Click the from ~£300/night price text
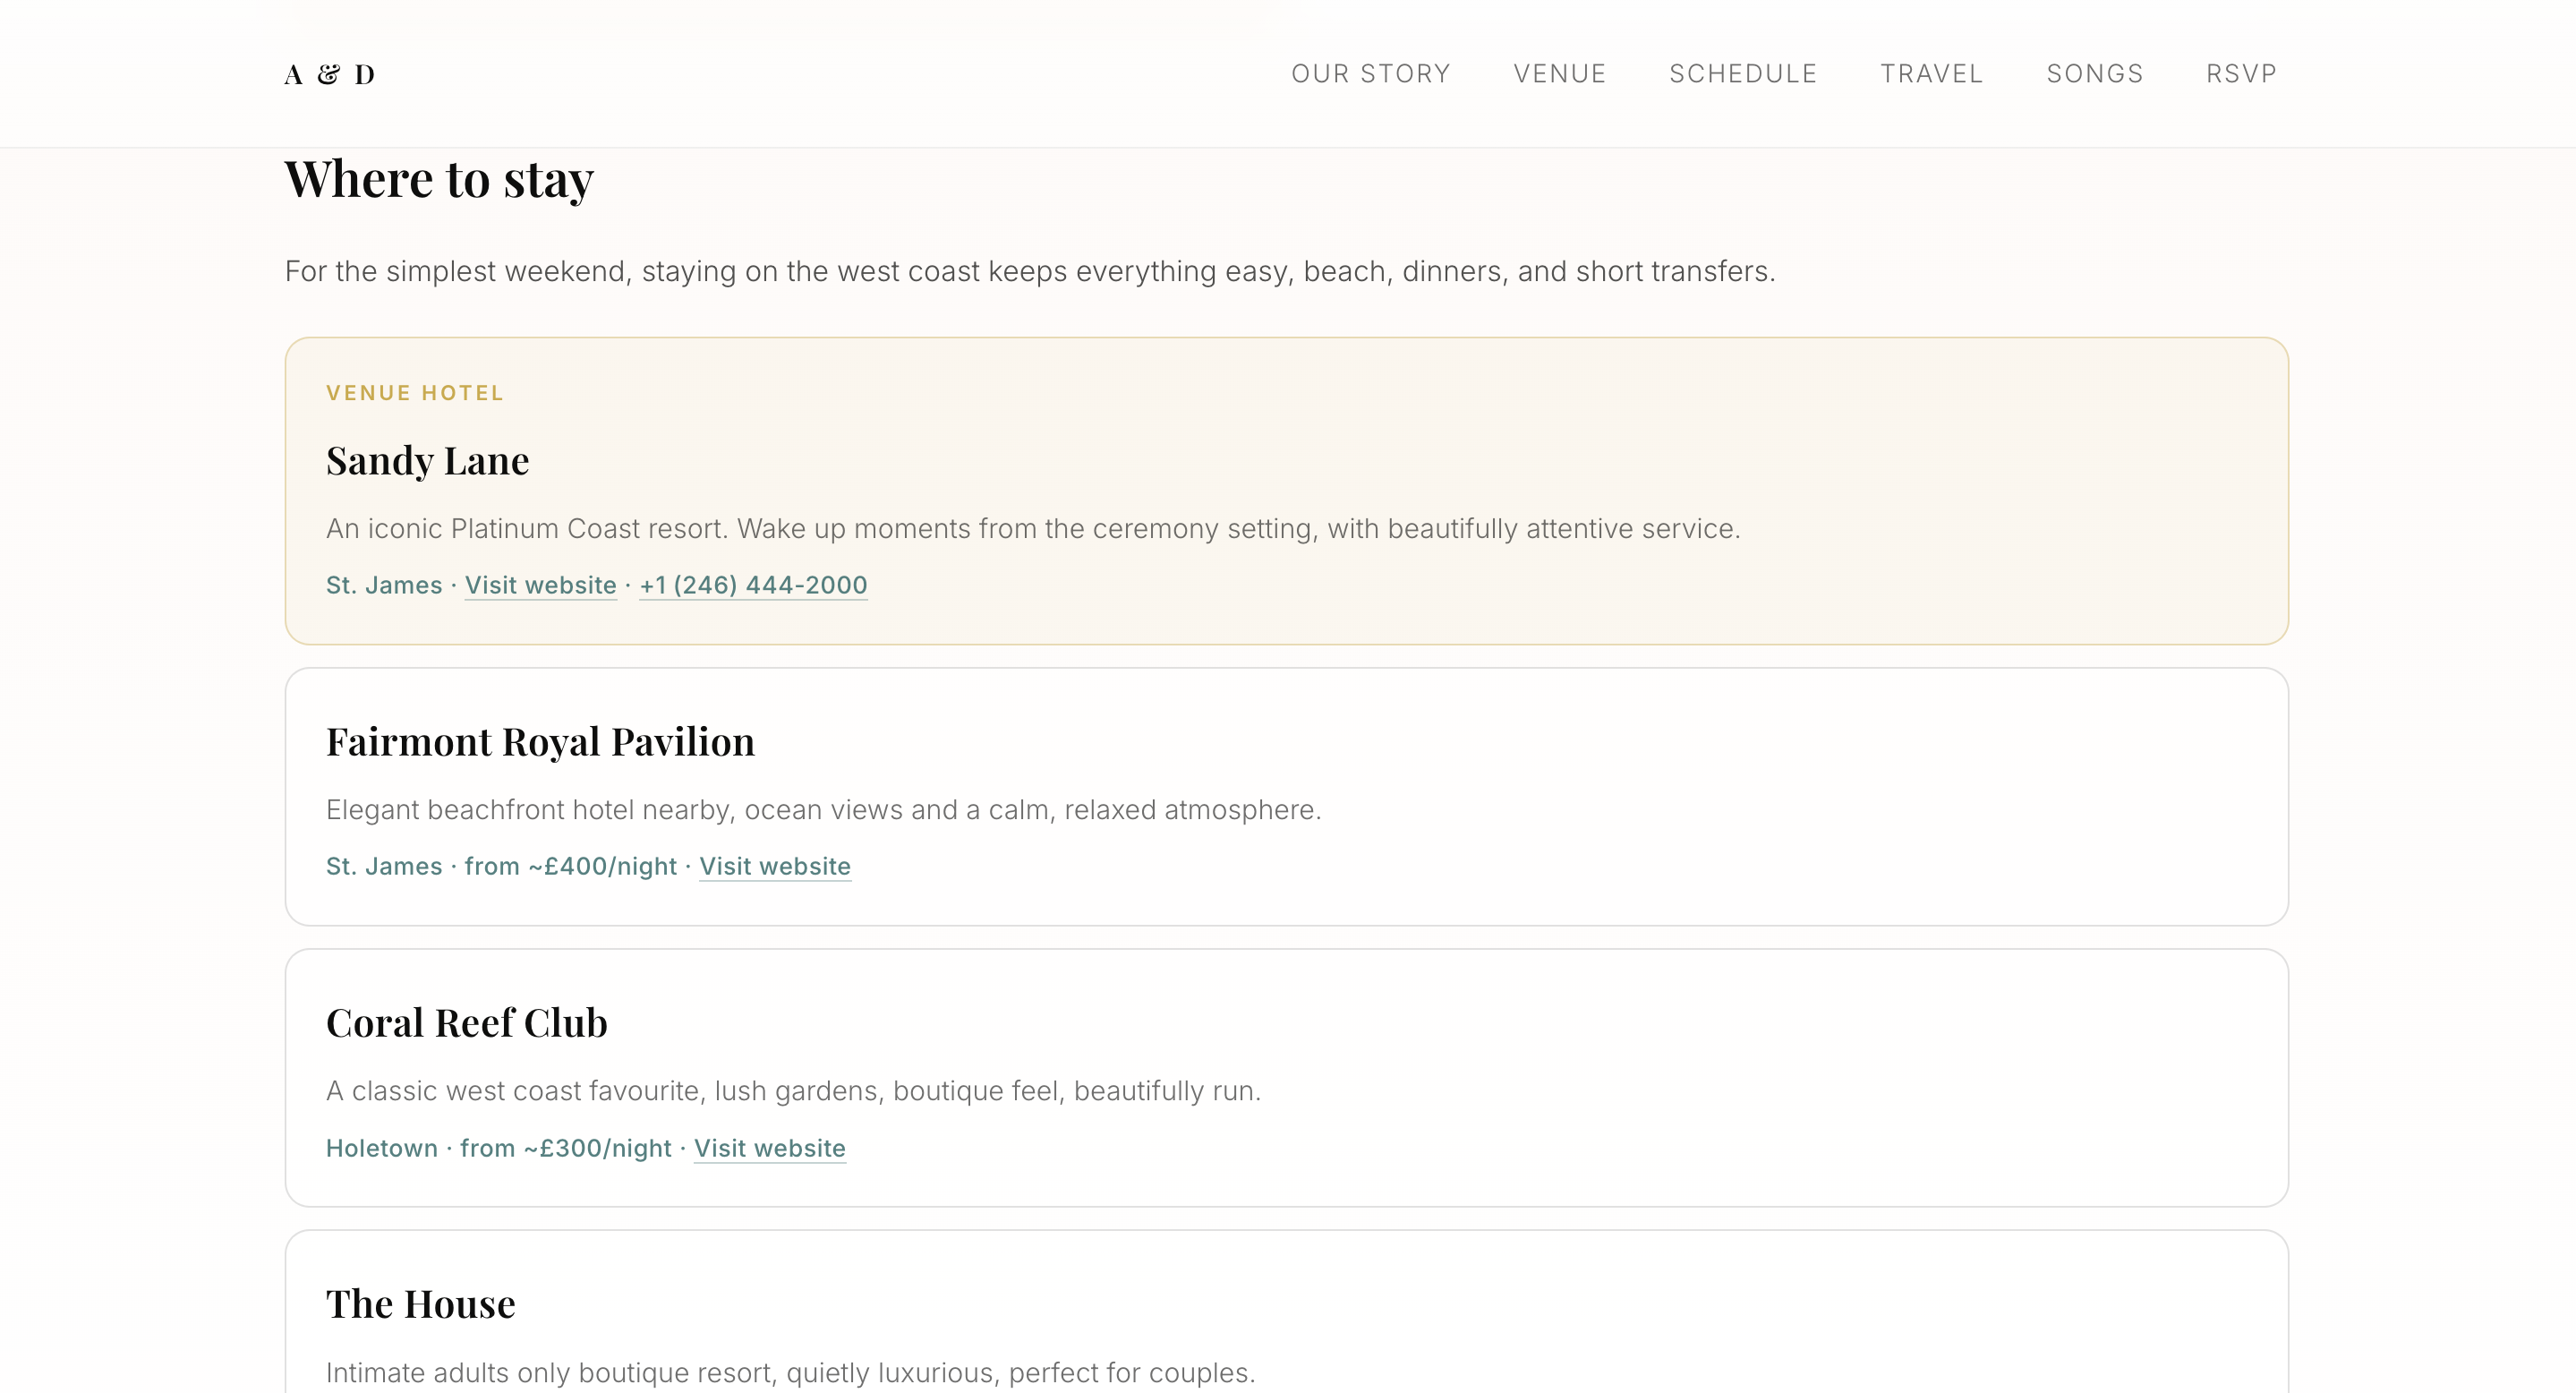This screenshot has height=1393, width=2576. pos(566,1148)
